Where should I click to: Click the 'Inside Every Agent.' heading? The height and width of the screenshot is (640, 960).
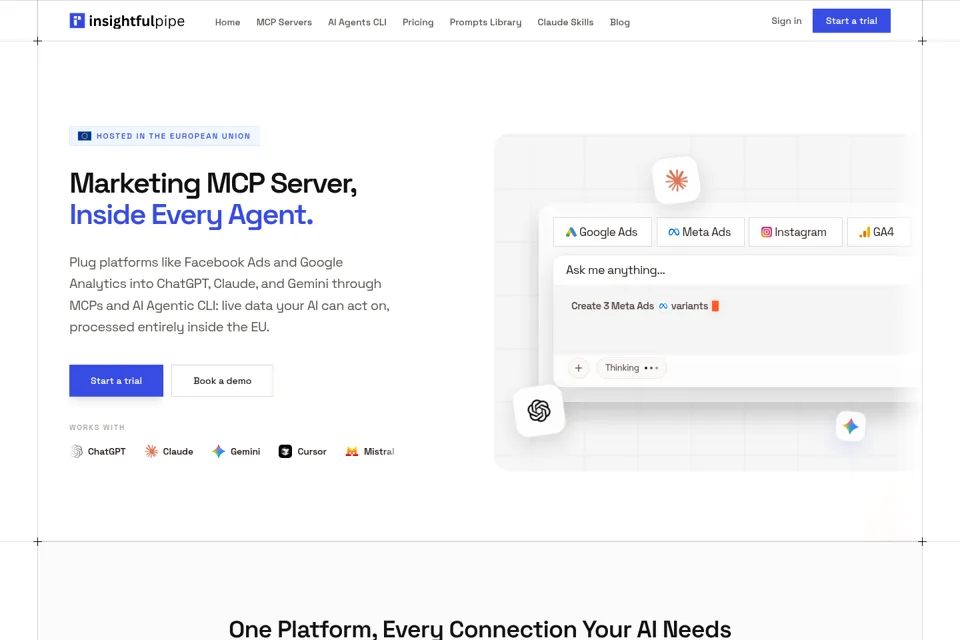[191, 215]
